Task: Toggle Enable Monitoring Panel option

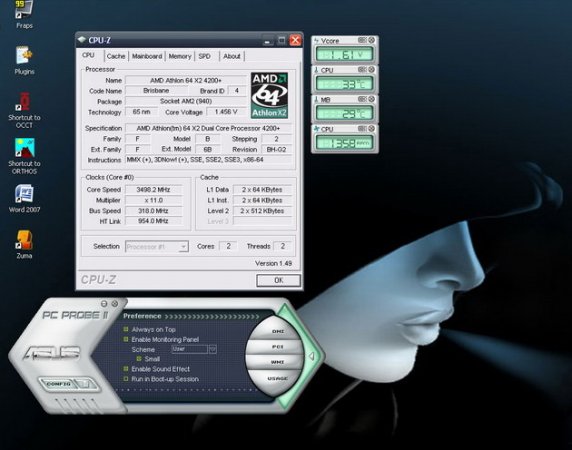Action: pos(126,339)
